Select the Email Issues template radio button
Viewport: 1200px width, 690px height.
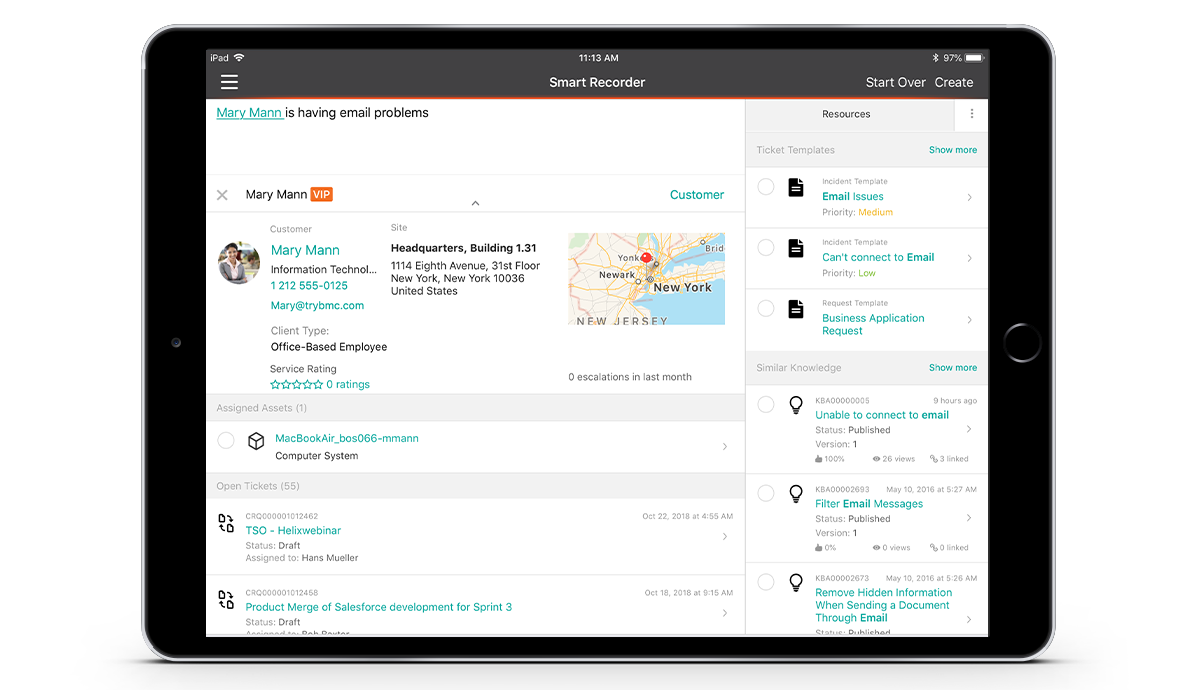pos(765,187)
